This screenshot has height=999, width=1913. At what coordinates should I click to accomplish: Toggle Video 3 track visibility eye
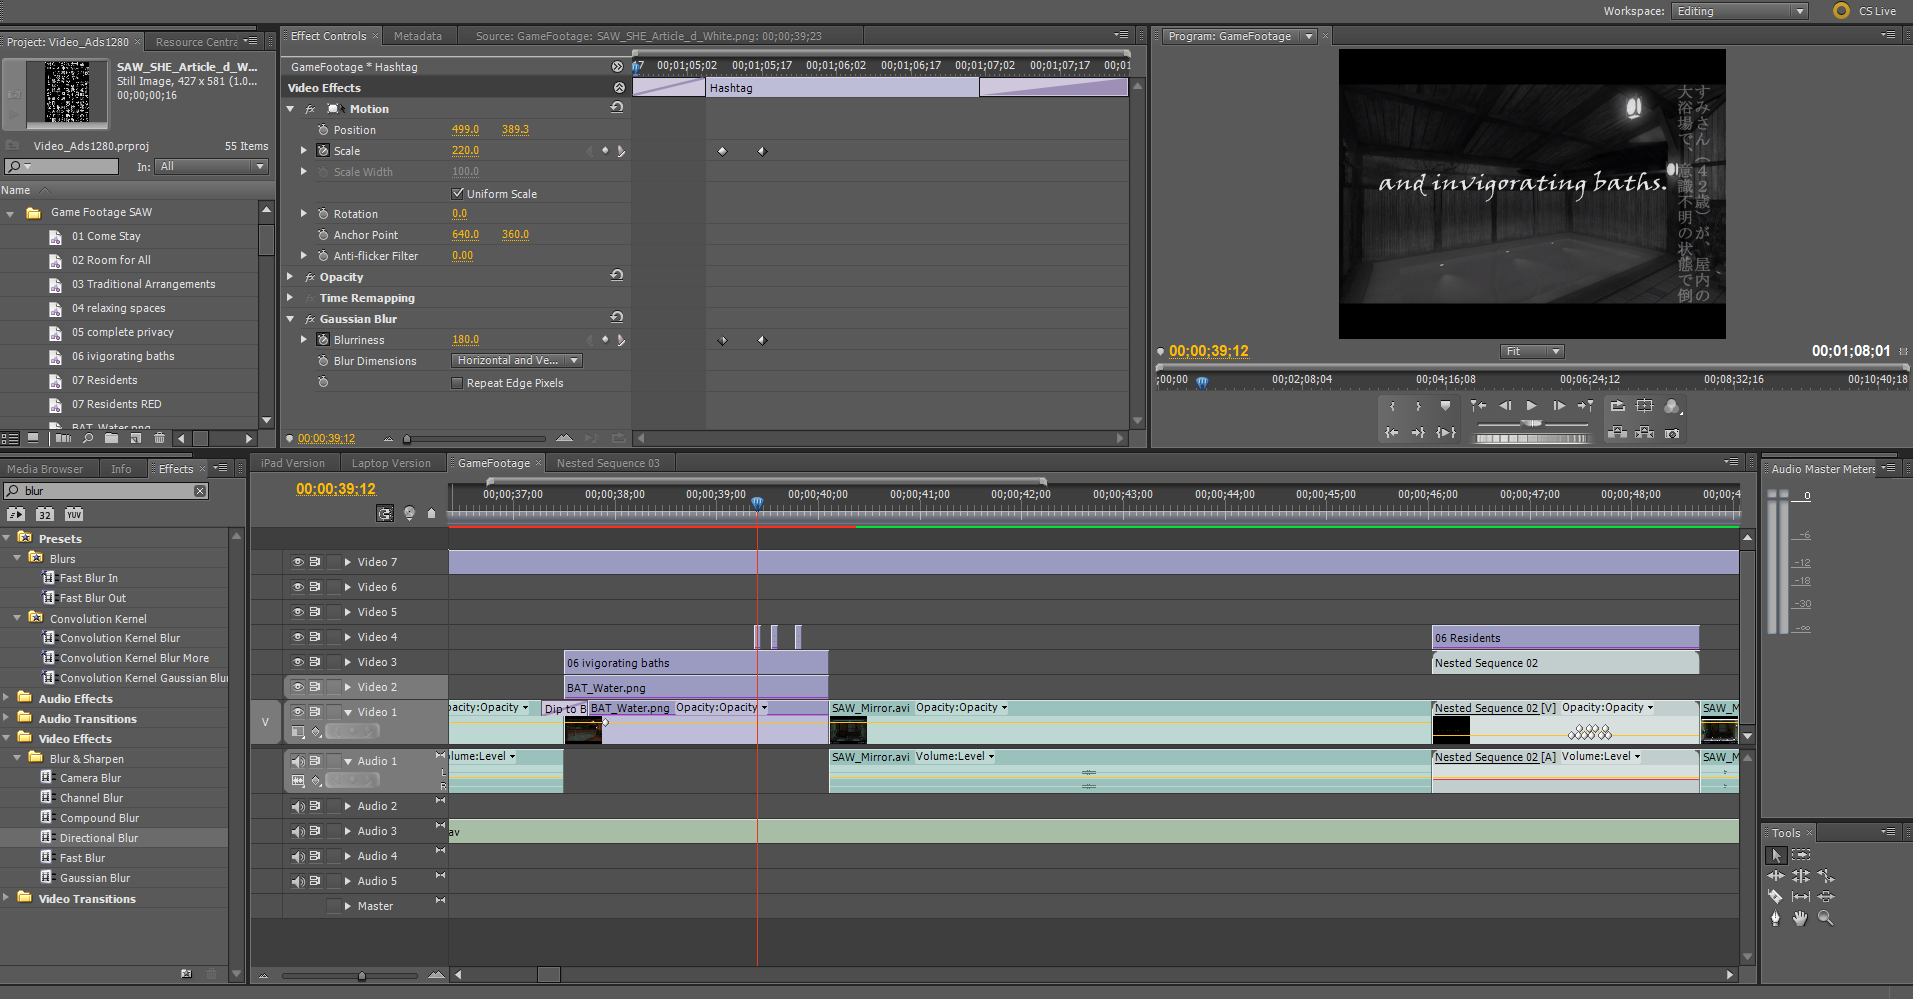click(x=297, y=662)
